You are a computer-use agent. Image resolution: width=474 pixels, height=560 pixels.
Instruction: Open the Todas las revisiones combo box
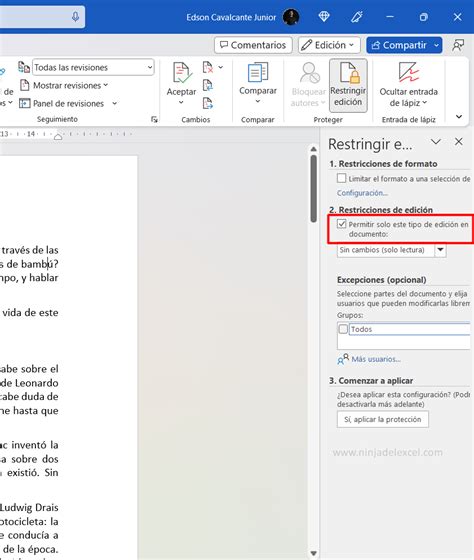pos(93,67)
